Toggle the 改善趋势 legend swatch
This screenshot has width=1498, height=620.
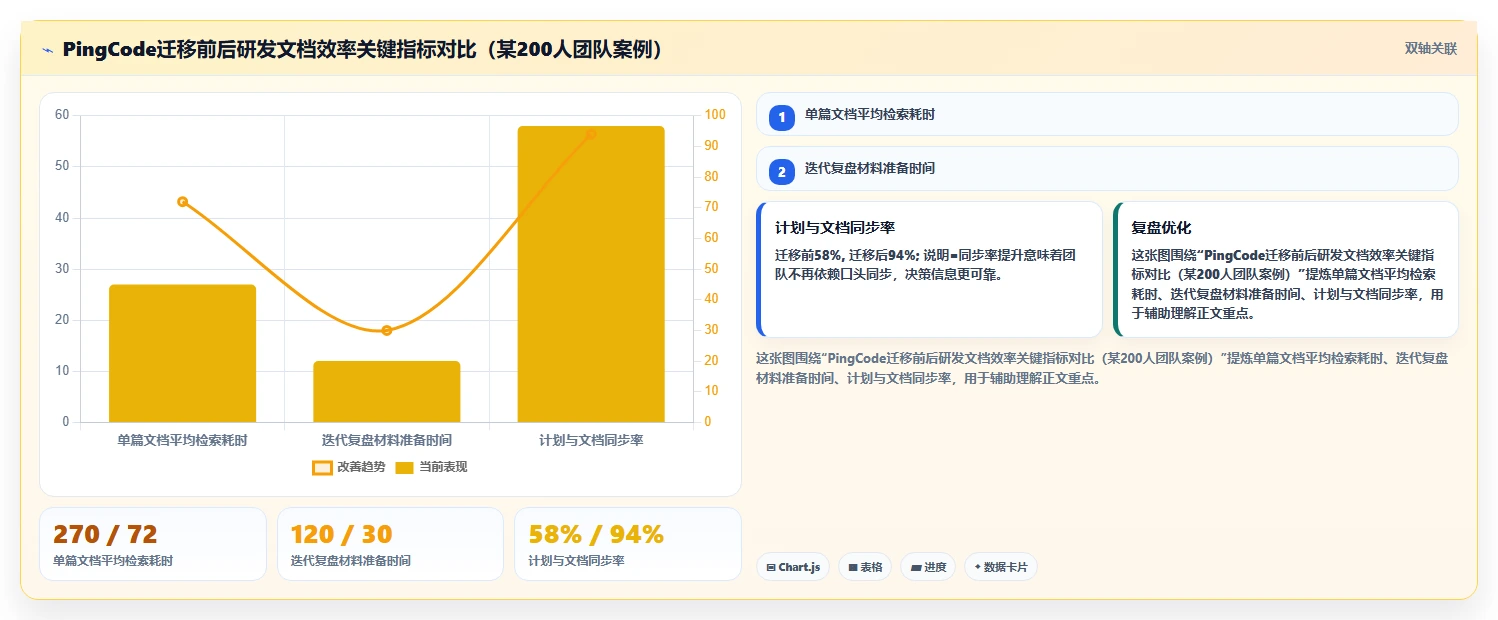coord(322,467)
